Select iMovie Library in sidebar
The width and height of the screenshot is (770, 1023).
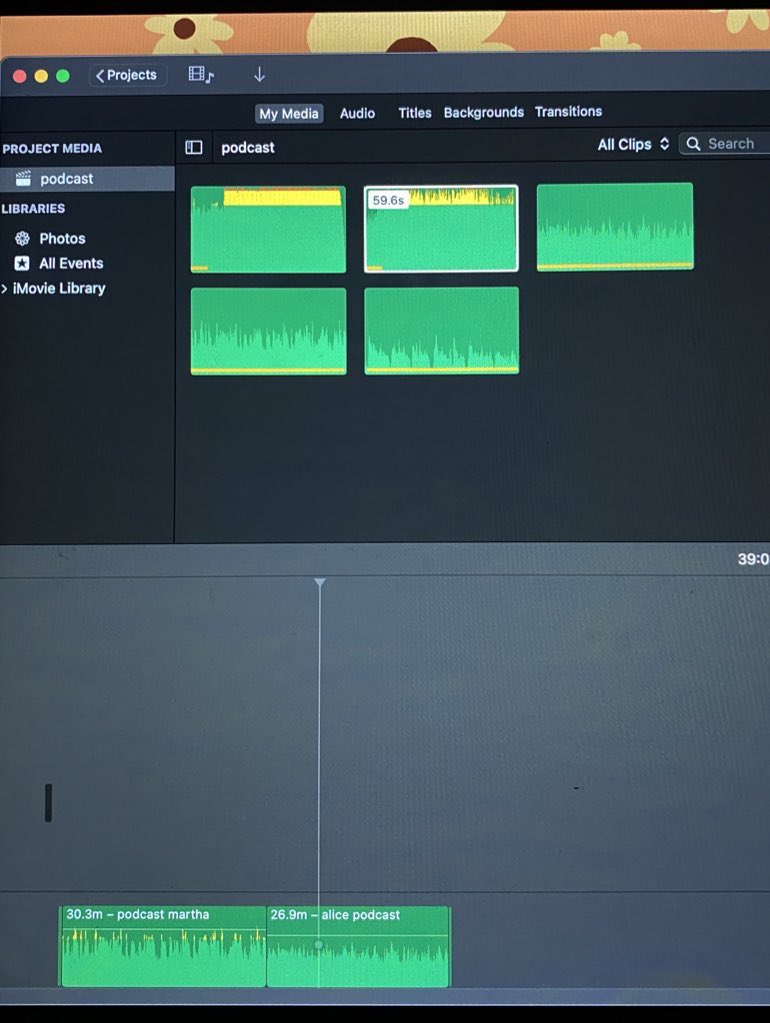59,288
